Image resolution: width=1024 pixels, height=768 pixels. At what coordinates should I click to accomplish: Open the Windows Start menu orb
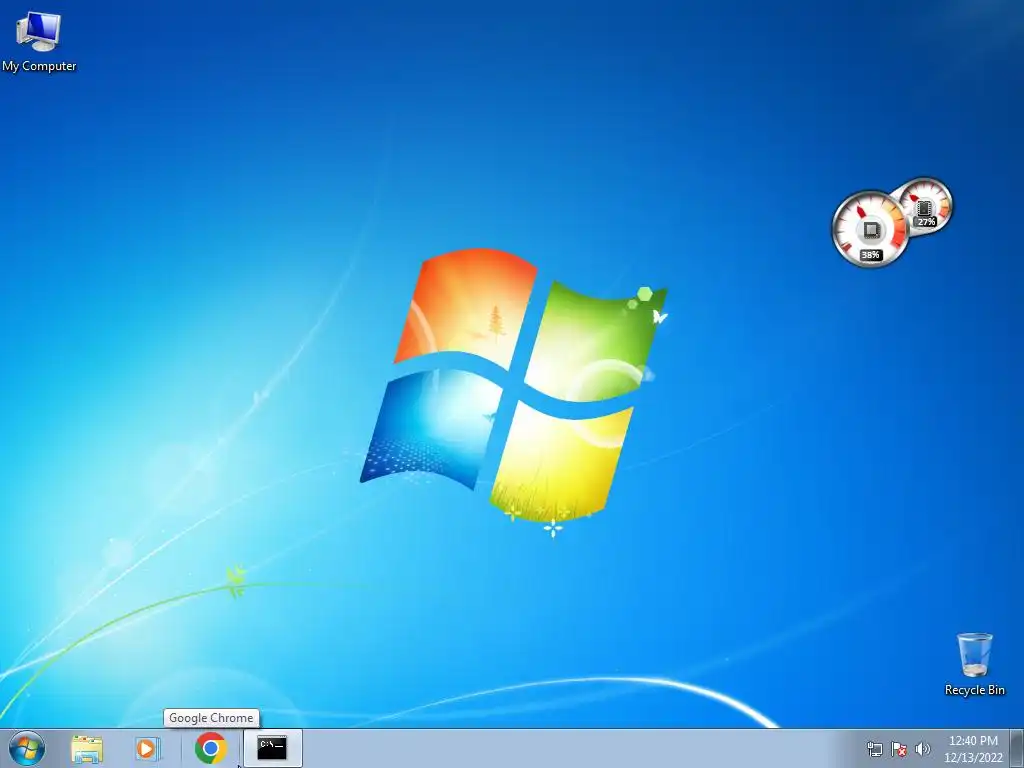pos(27,748)
